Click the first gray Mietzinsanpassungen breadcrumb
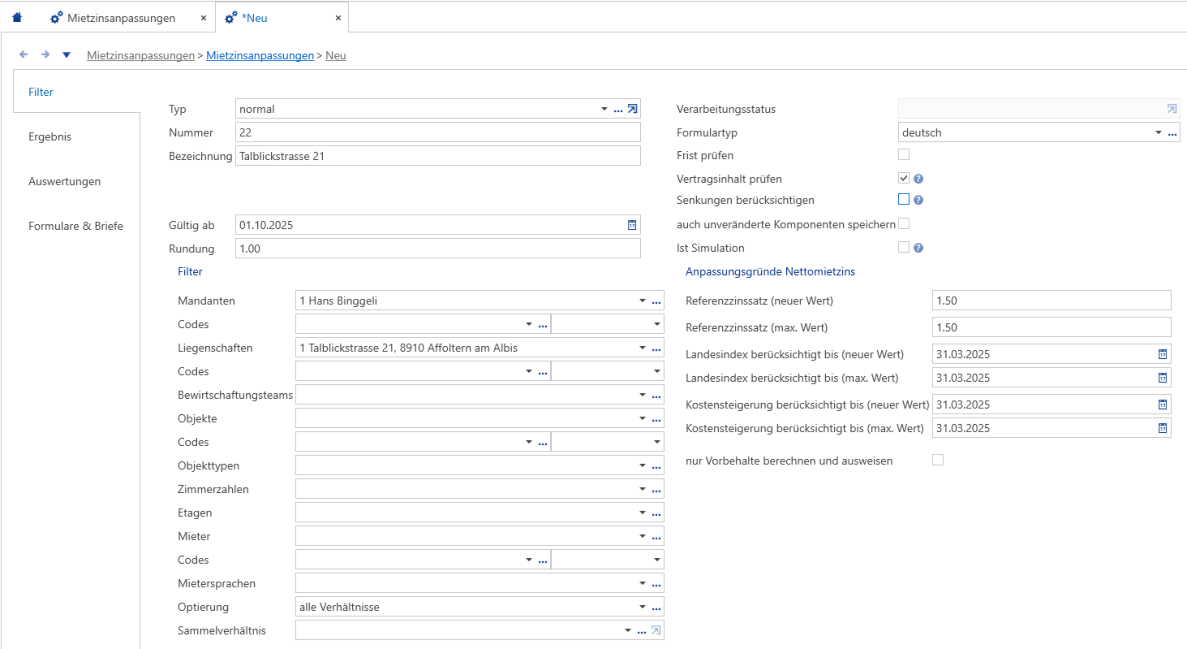The image size is (1187, 649). click(140, 55)
